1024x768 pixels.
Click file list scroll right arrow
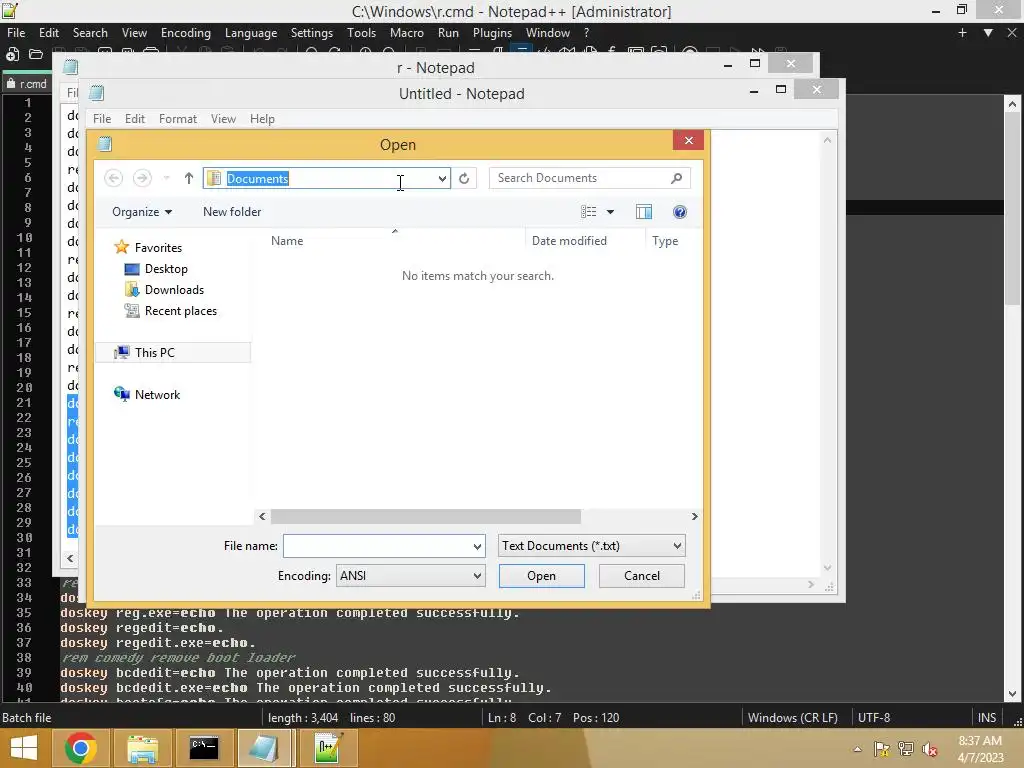point(694,517)
